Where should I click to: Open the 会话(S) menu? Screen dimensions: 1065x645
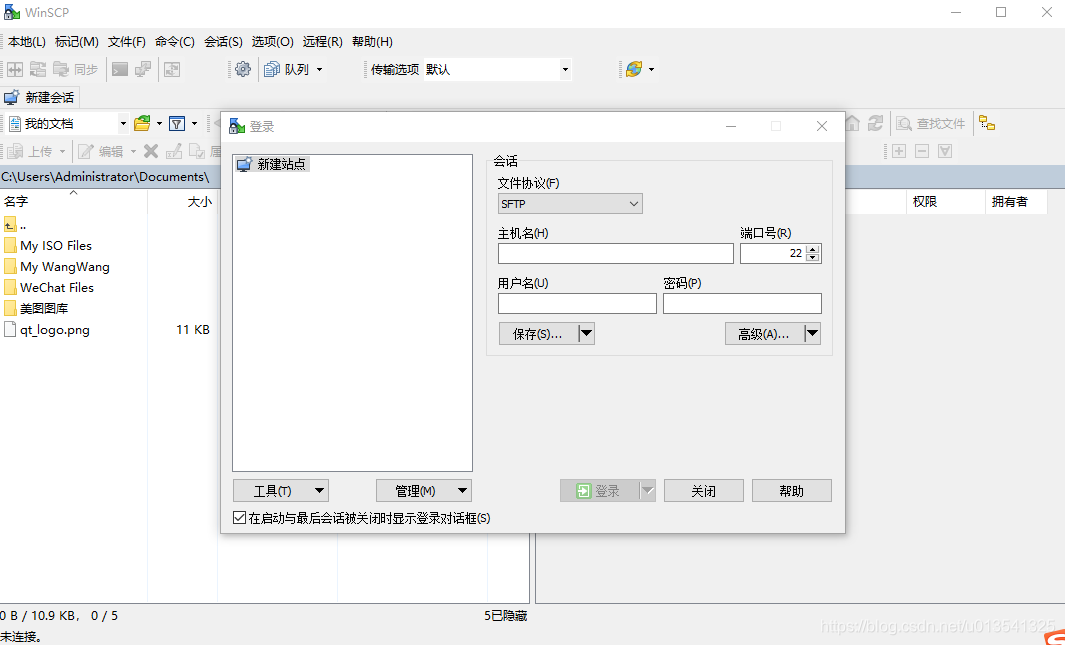click(223, 42)
